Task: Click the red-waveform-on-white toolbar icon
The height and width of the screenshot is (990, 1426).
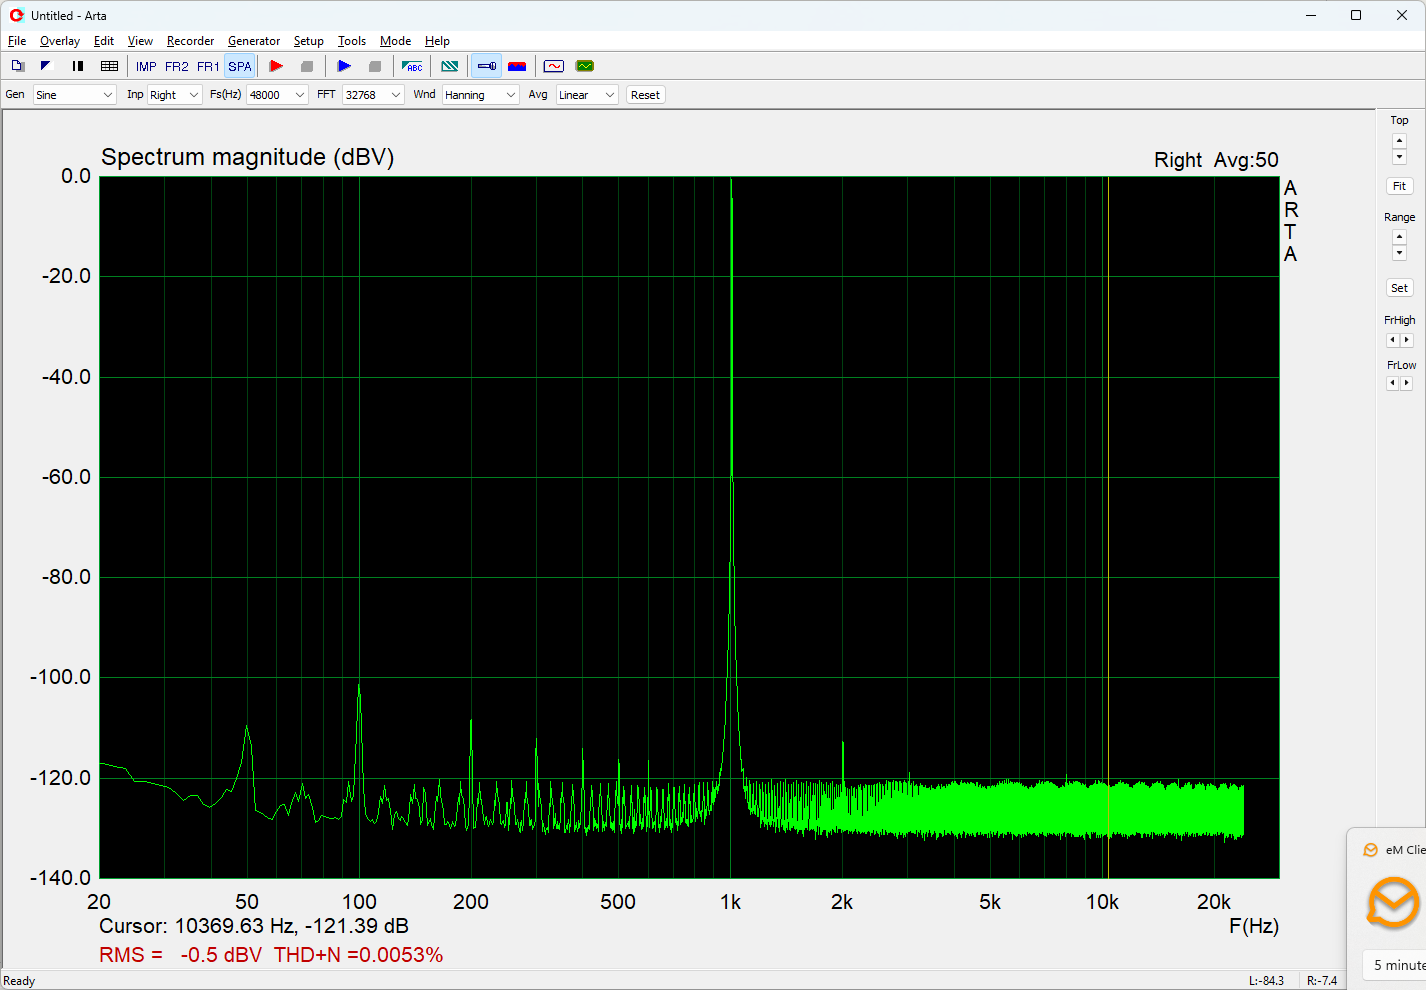Action: point(554,66)
